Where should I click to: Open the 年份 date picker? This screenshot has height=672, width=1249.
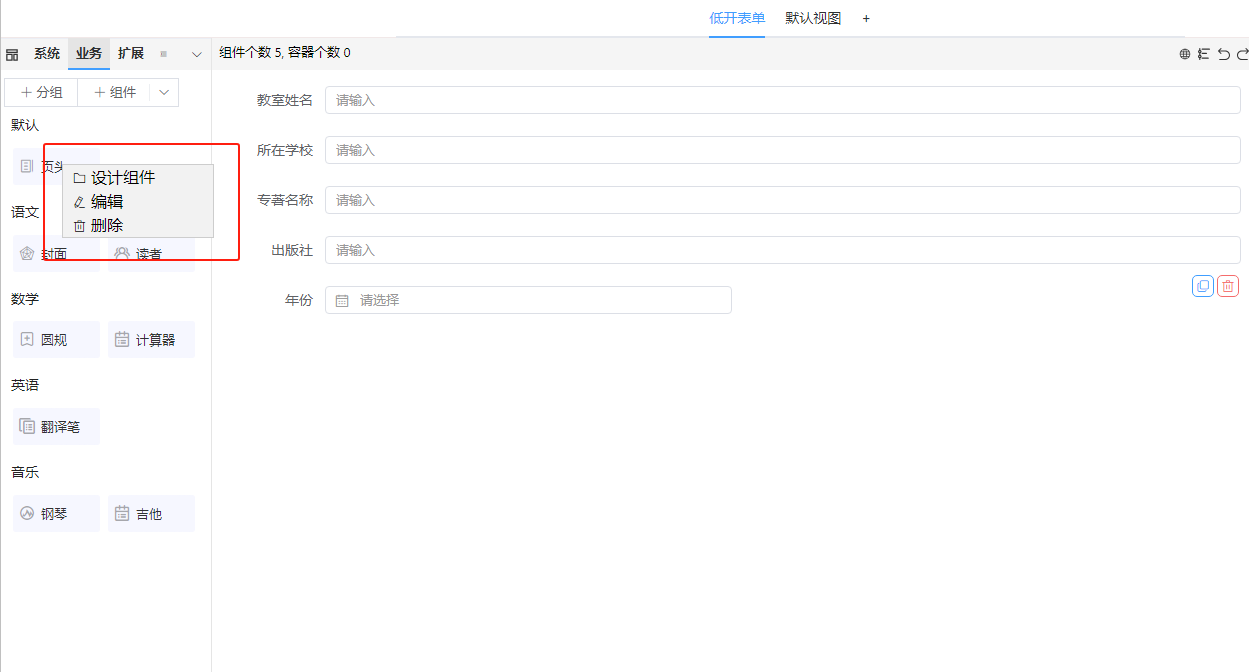528,300
